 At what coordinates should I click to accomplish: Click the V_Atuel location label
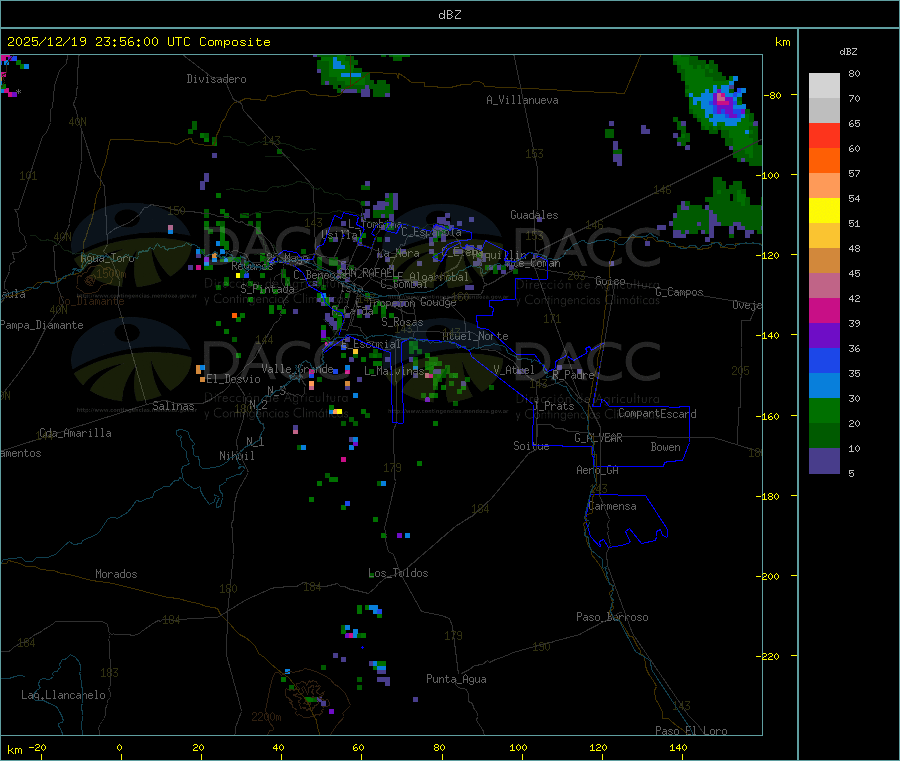coord(514,370)
